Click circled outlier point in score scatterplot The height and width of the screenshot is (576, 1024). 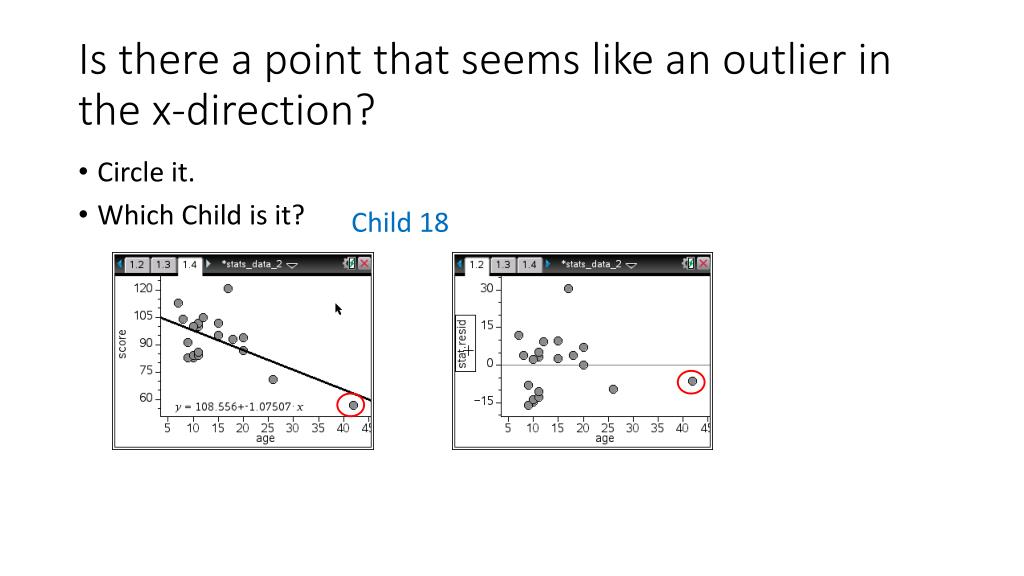point(353,405)
